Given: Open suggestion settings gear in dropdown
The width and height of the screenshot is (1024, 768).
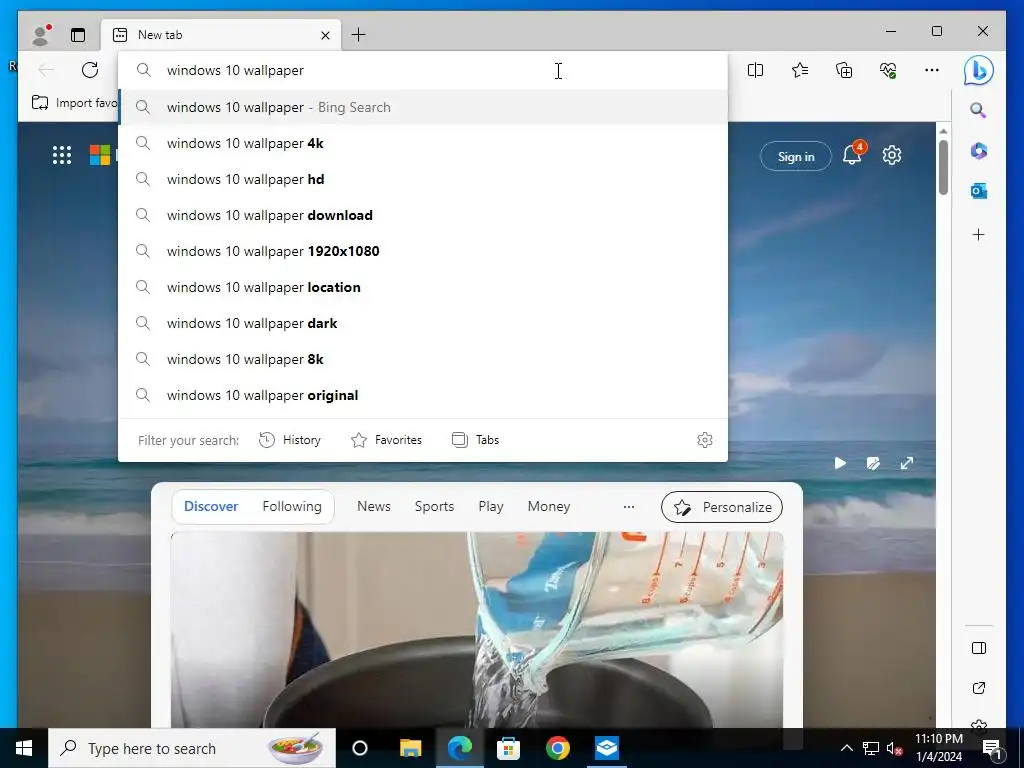Looking at the screenshot, I should tap(705, 440).
